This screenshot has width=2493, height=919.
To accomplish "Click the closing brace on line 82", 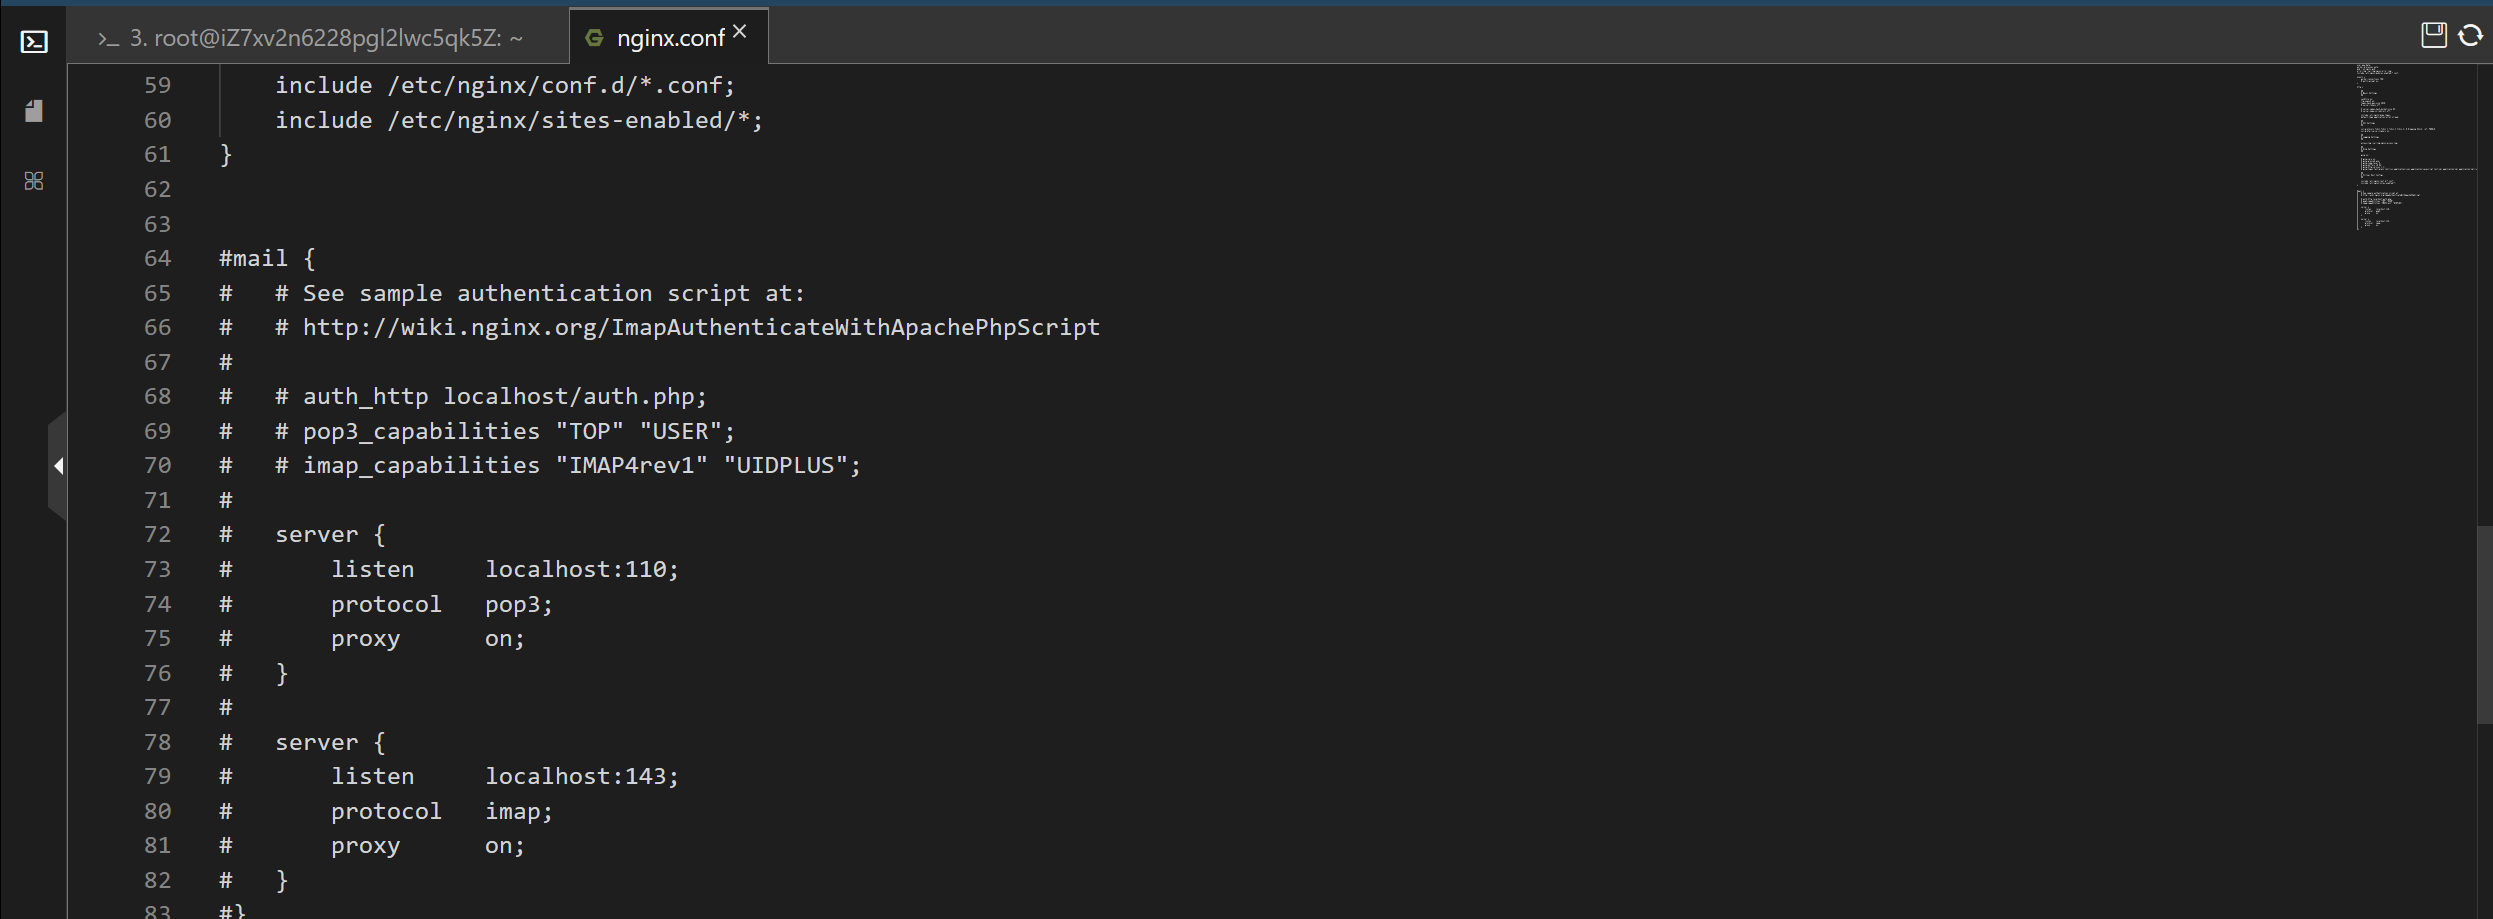I will [282, 881].
